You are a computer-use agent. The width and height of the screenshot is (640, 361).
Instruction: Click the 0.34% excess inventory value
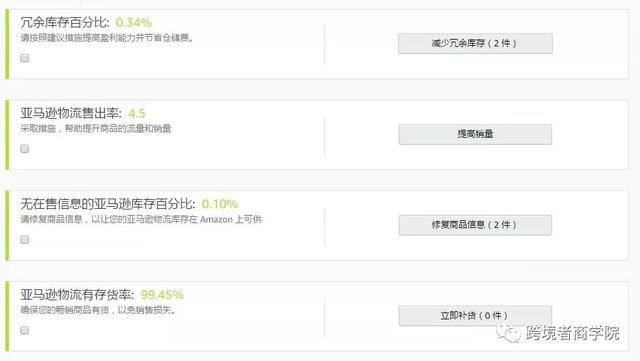click(x=134, y=22)
